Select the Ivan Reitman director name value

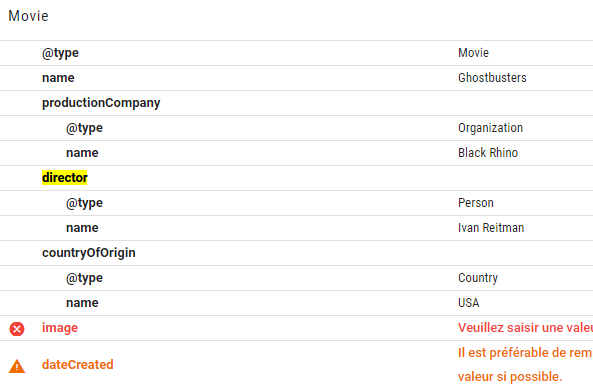tap(491, 228)
